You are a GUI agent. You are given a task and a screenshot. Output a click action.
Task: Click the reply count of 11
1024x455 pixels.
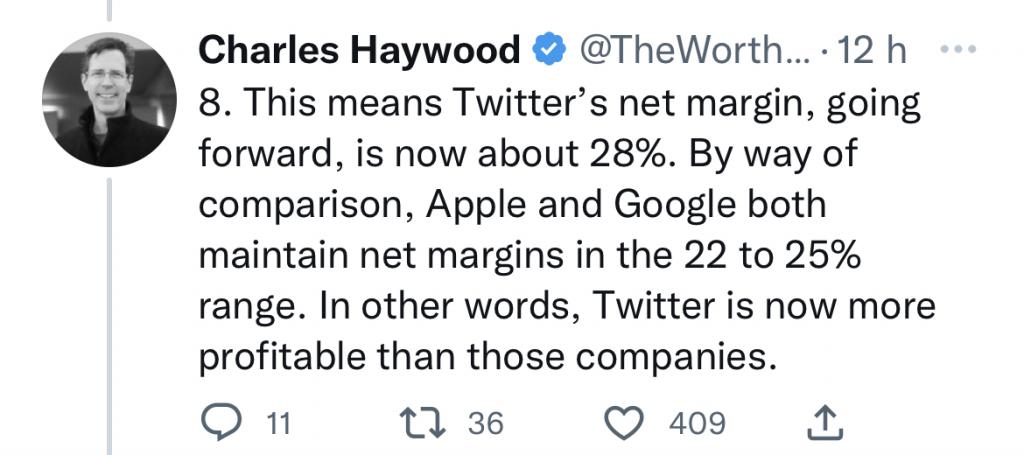[x=278, y=424]
